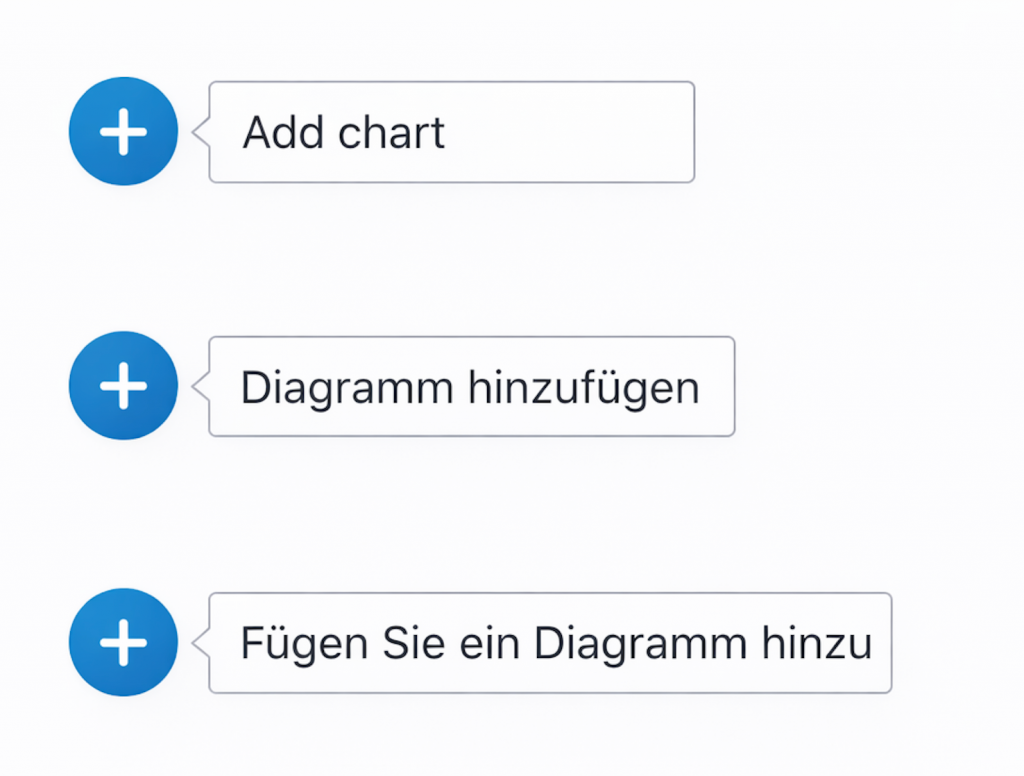The height and width of the screenshot is (776, 1024).
Task: Select the English Add chart label box
Action: (451, 132)
